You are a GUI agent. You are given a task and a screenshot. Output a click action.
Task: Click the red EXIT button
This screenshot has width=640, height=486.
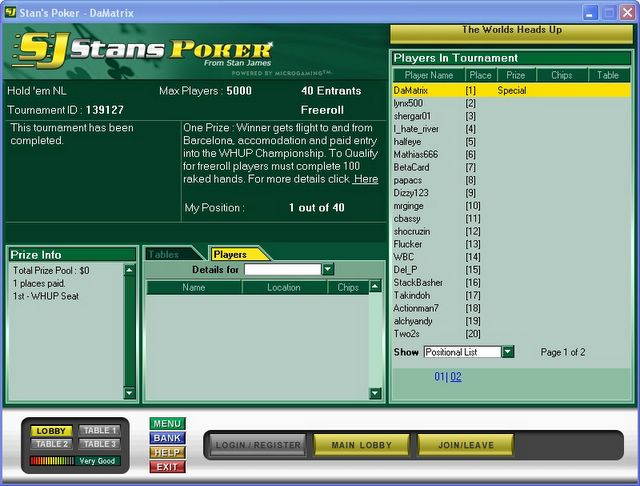click(x=167, y=467)
